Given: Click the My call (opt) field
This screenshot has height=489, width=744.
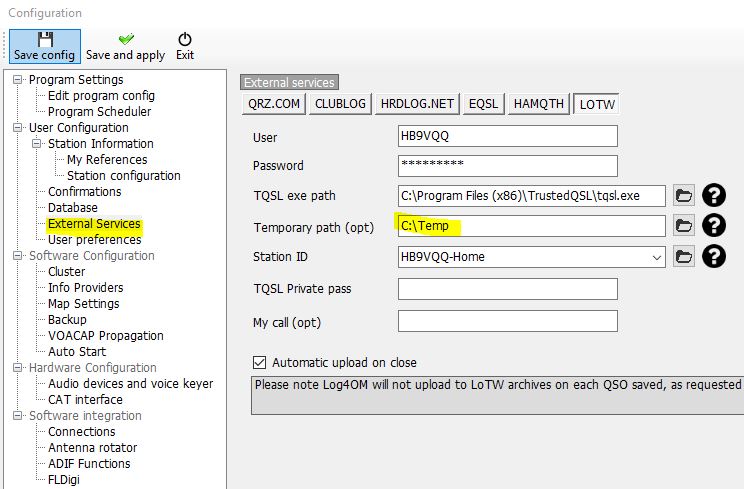Looking at the screenshot, I should (508, 321).
